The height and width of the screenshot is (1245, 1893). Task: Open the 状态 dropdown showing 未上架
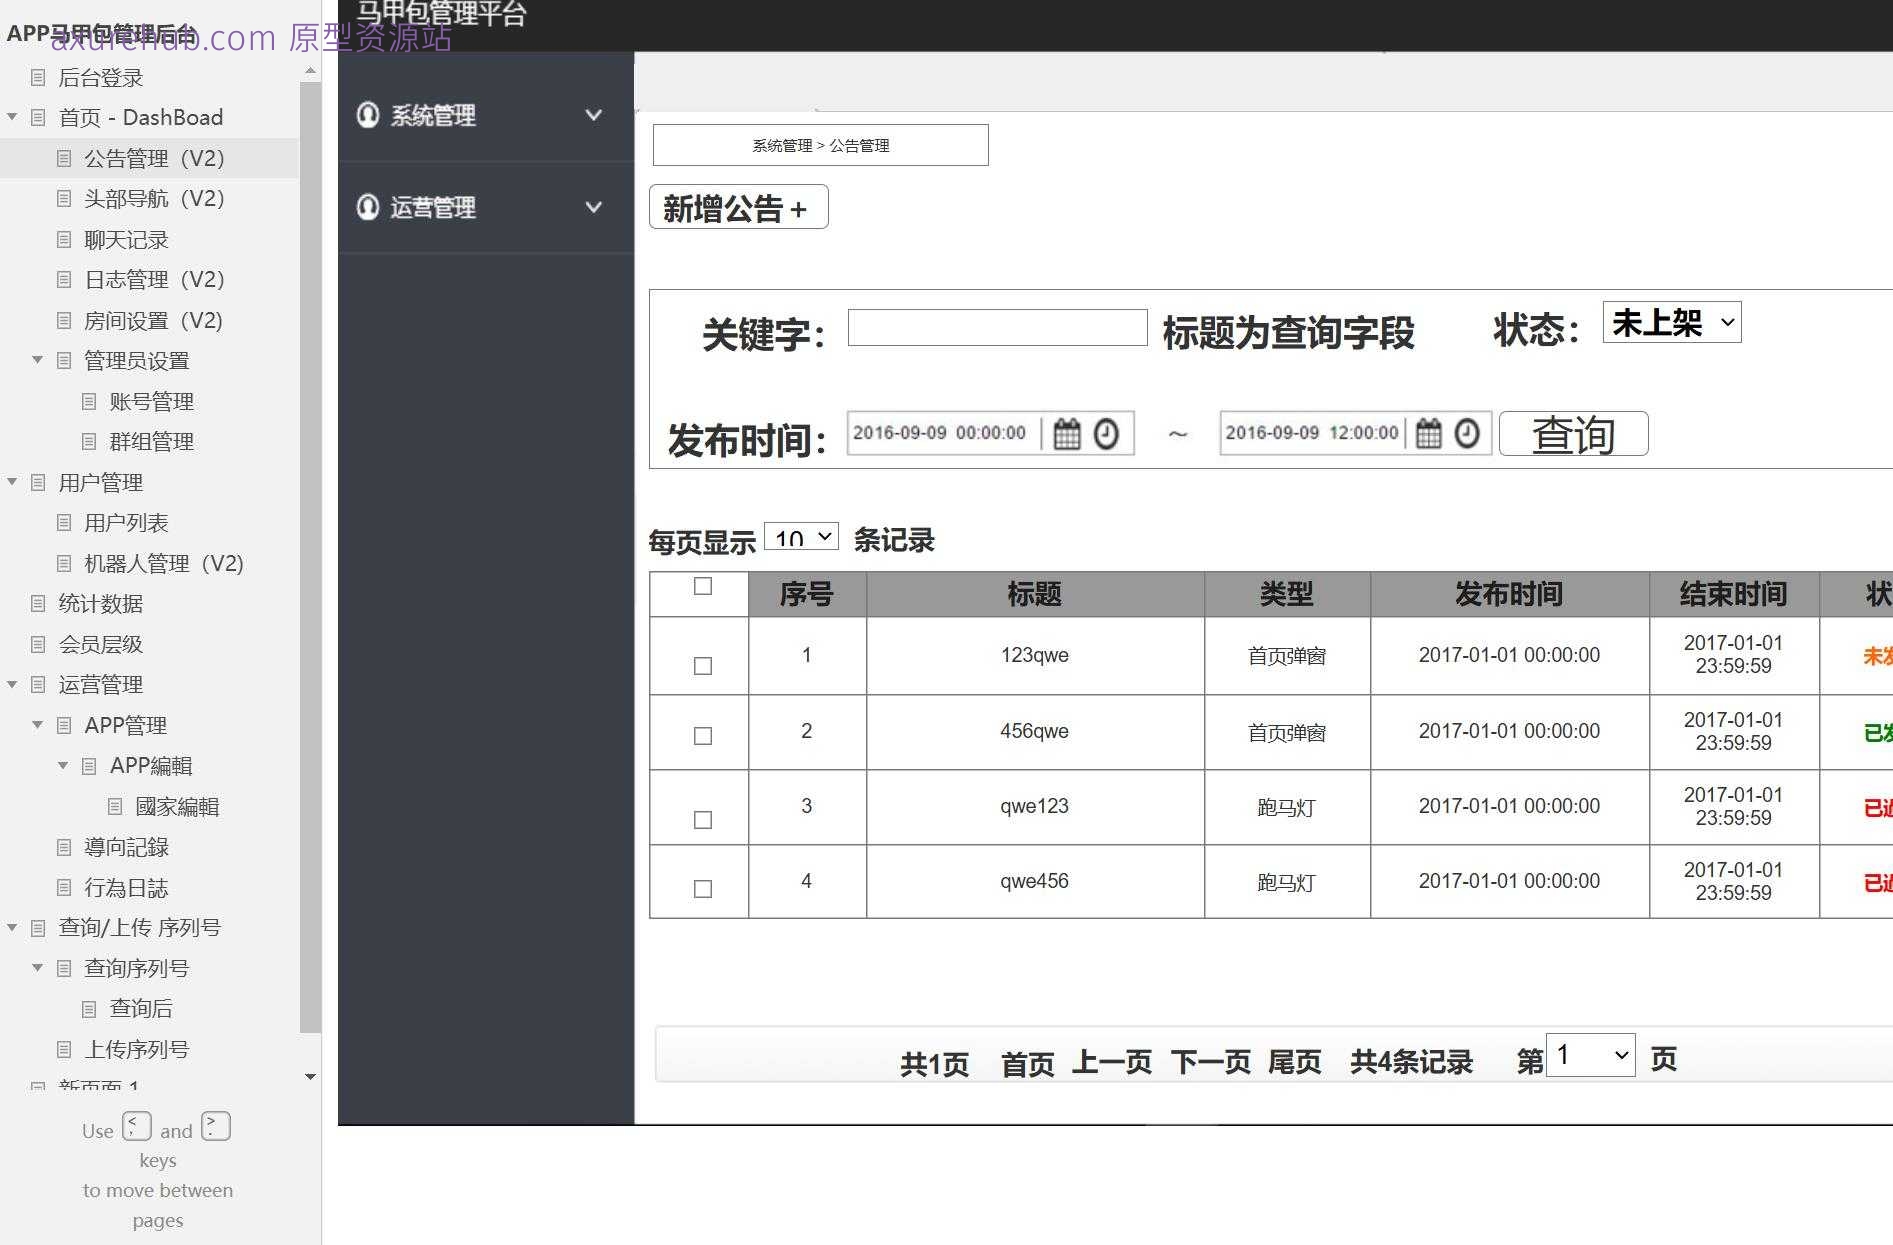pyautogui.click(x=1670, y=322)
